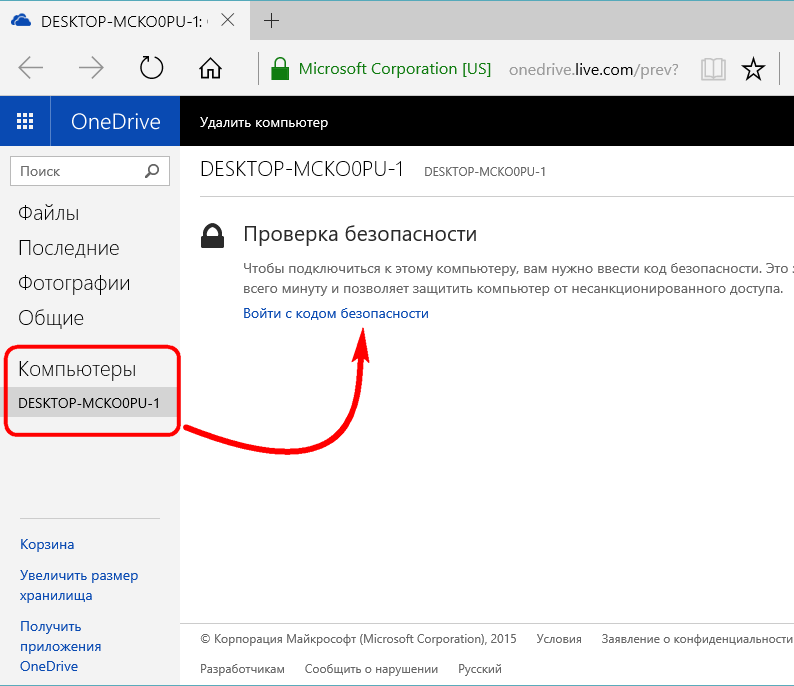
Task: Open Корзина link
Action: pyautogui.click(x=47, y=544)
